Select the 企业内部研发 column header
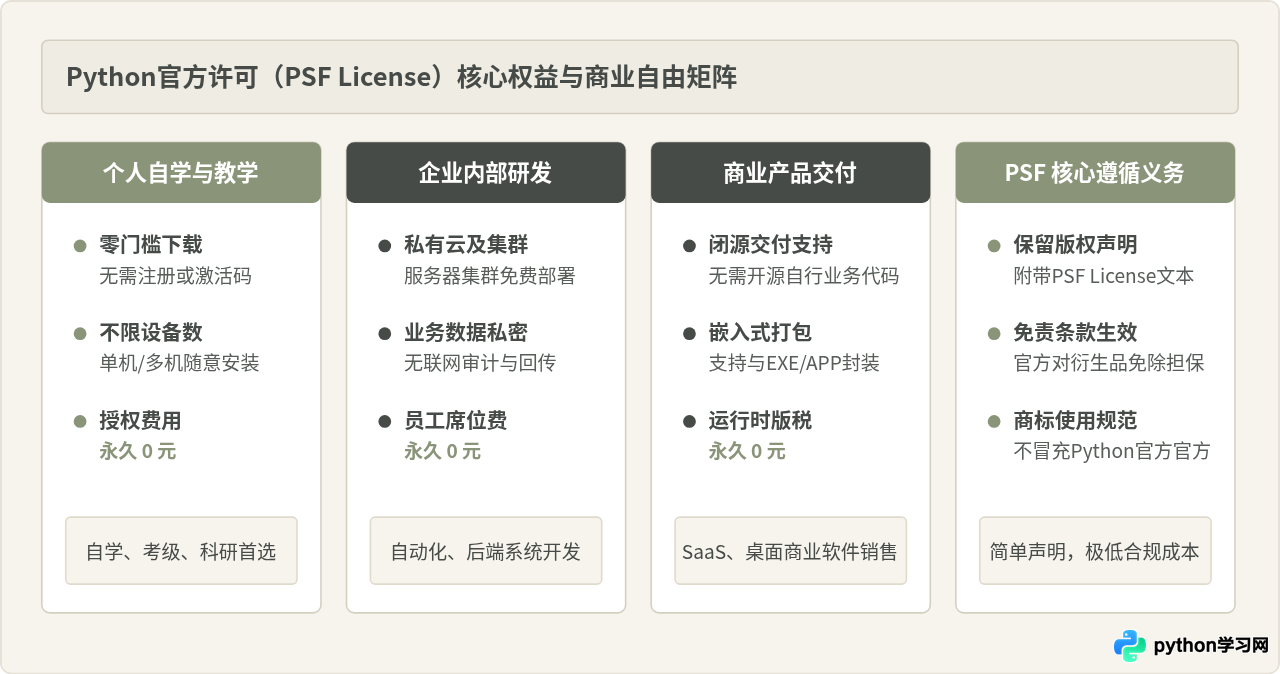Image resolution: width=1280 pixels, height=674 pixels. [x=486, y=172]
